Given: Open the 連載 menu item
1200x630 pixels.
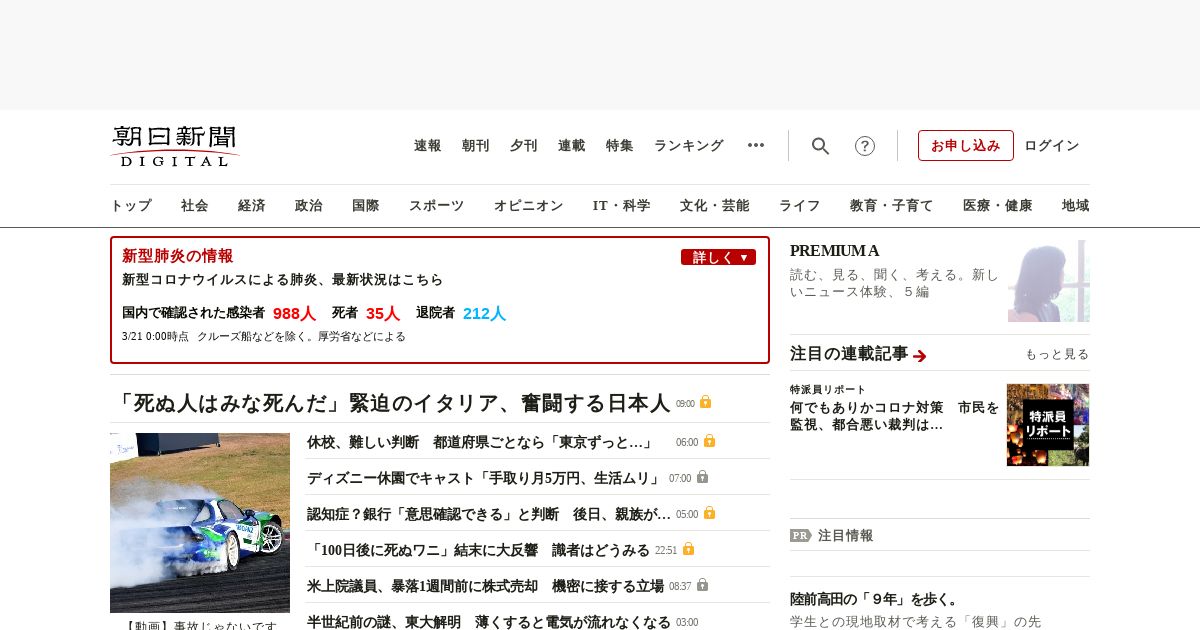Looking at the screenshot, I should coord(572,146).
